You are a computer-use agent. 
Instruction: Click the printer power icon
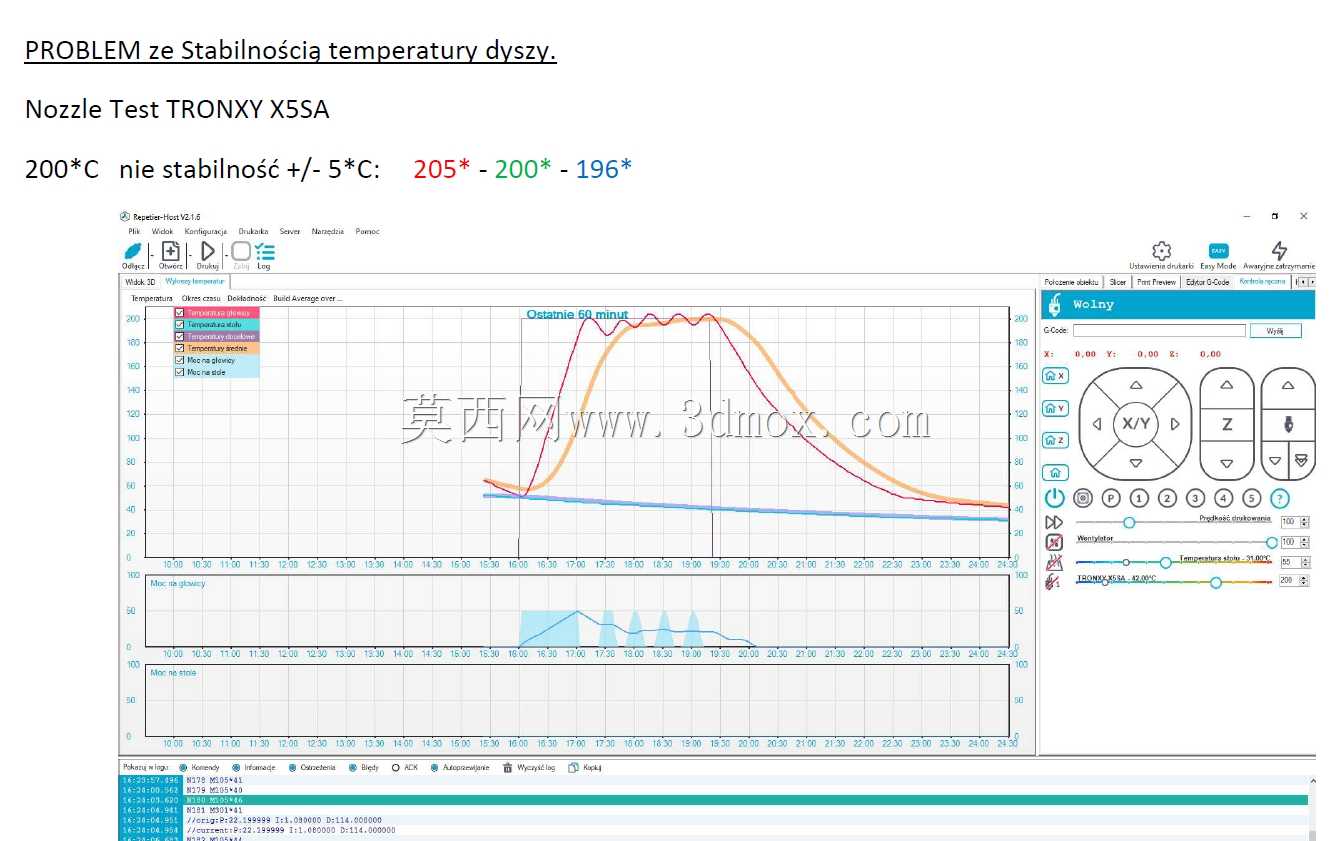click(1054, 498)
